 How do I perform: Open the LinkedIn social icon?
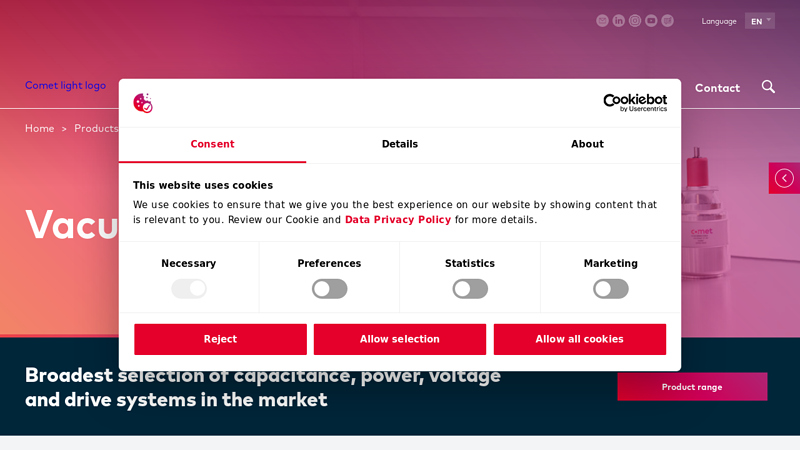(x=618, y=21)
